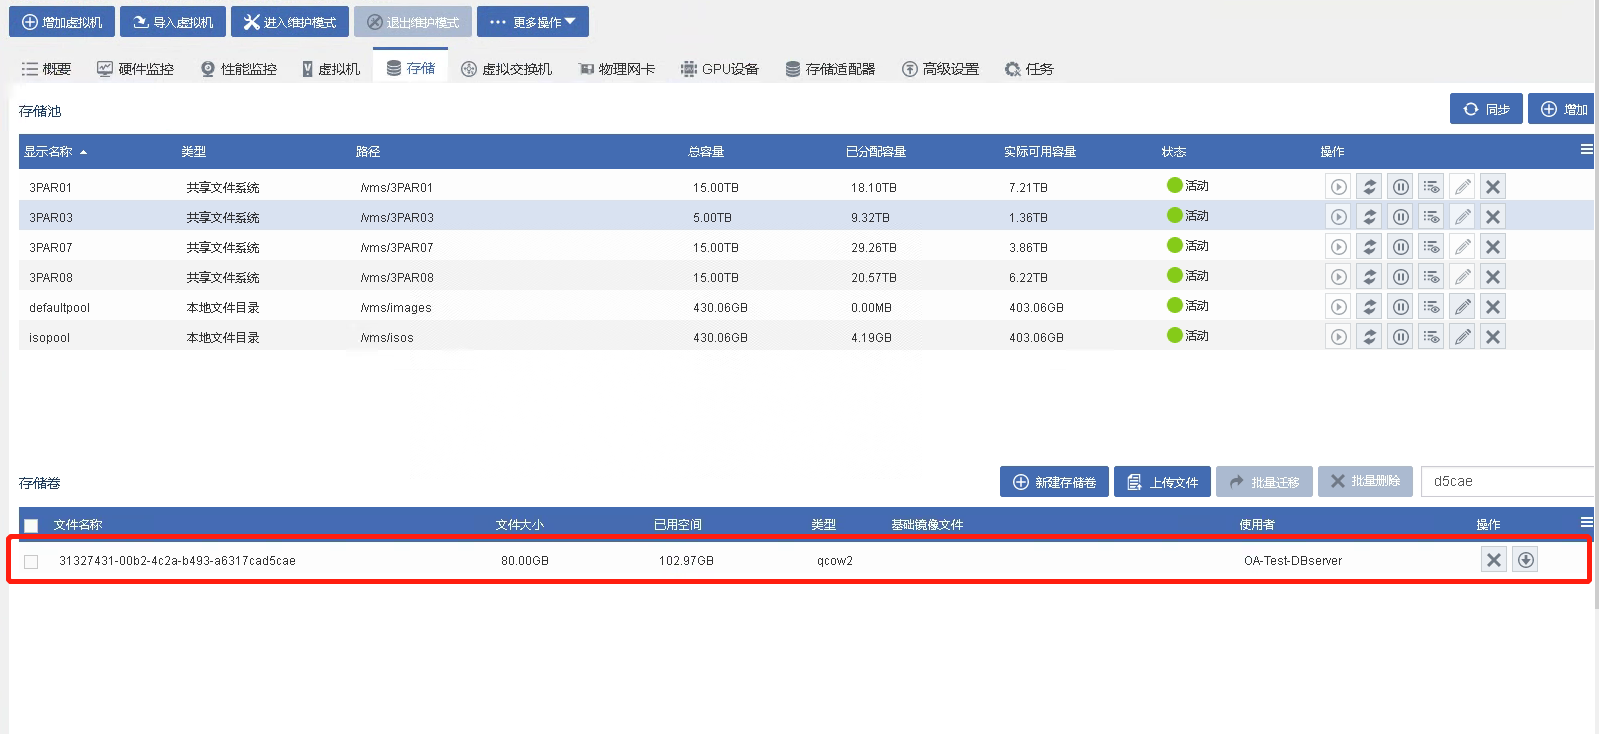Click the 上传文件 button
This screenshot has height=734, width=1599.
click(1162, 482)
